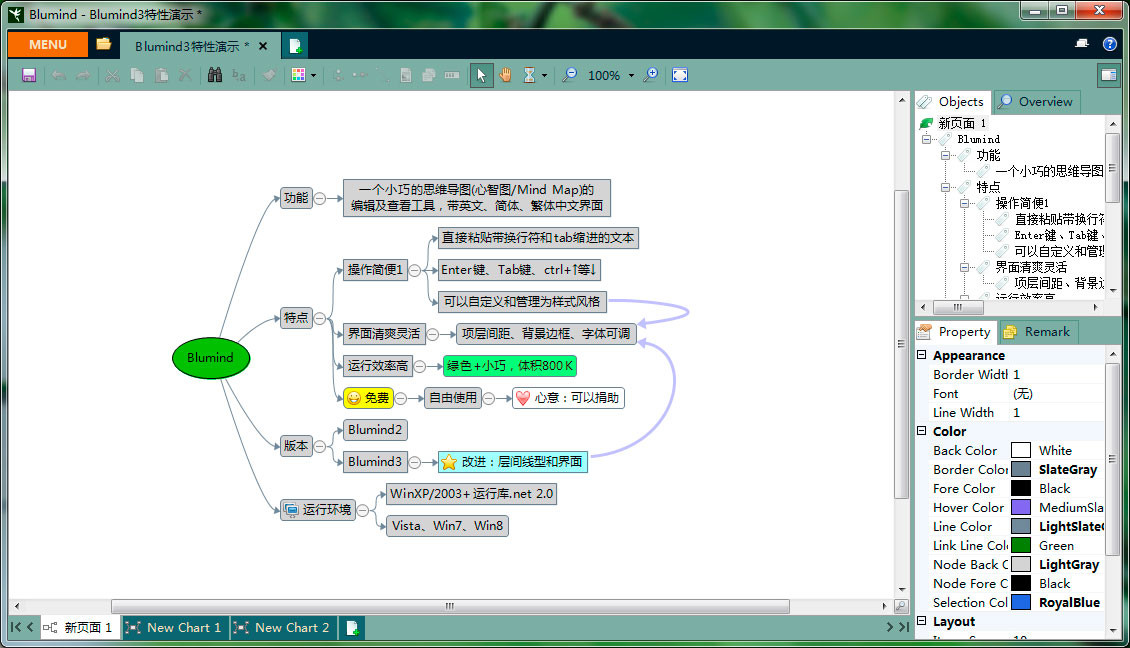
Task: Go to first page tab arrow
Action: pyautogui.click(x=15, y=627)
